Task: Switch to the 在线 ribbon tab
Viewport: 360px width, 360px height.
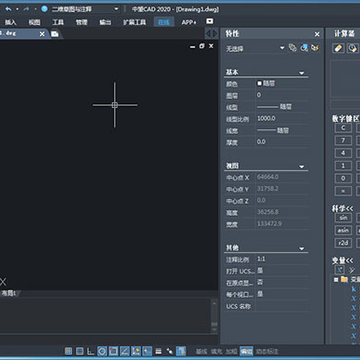Action: click(164, 22)
